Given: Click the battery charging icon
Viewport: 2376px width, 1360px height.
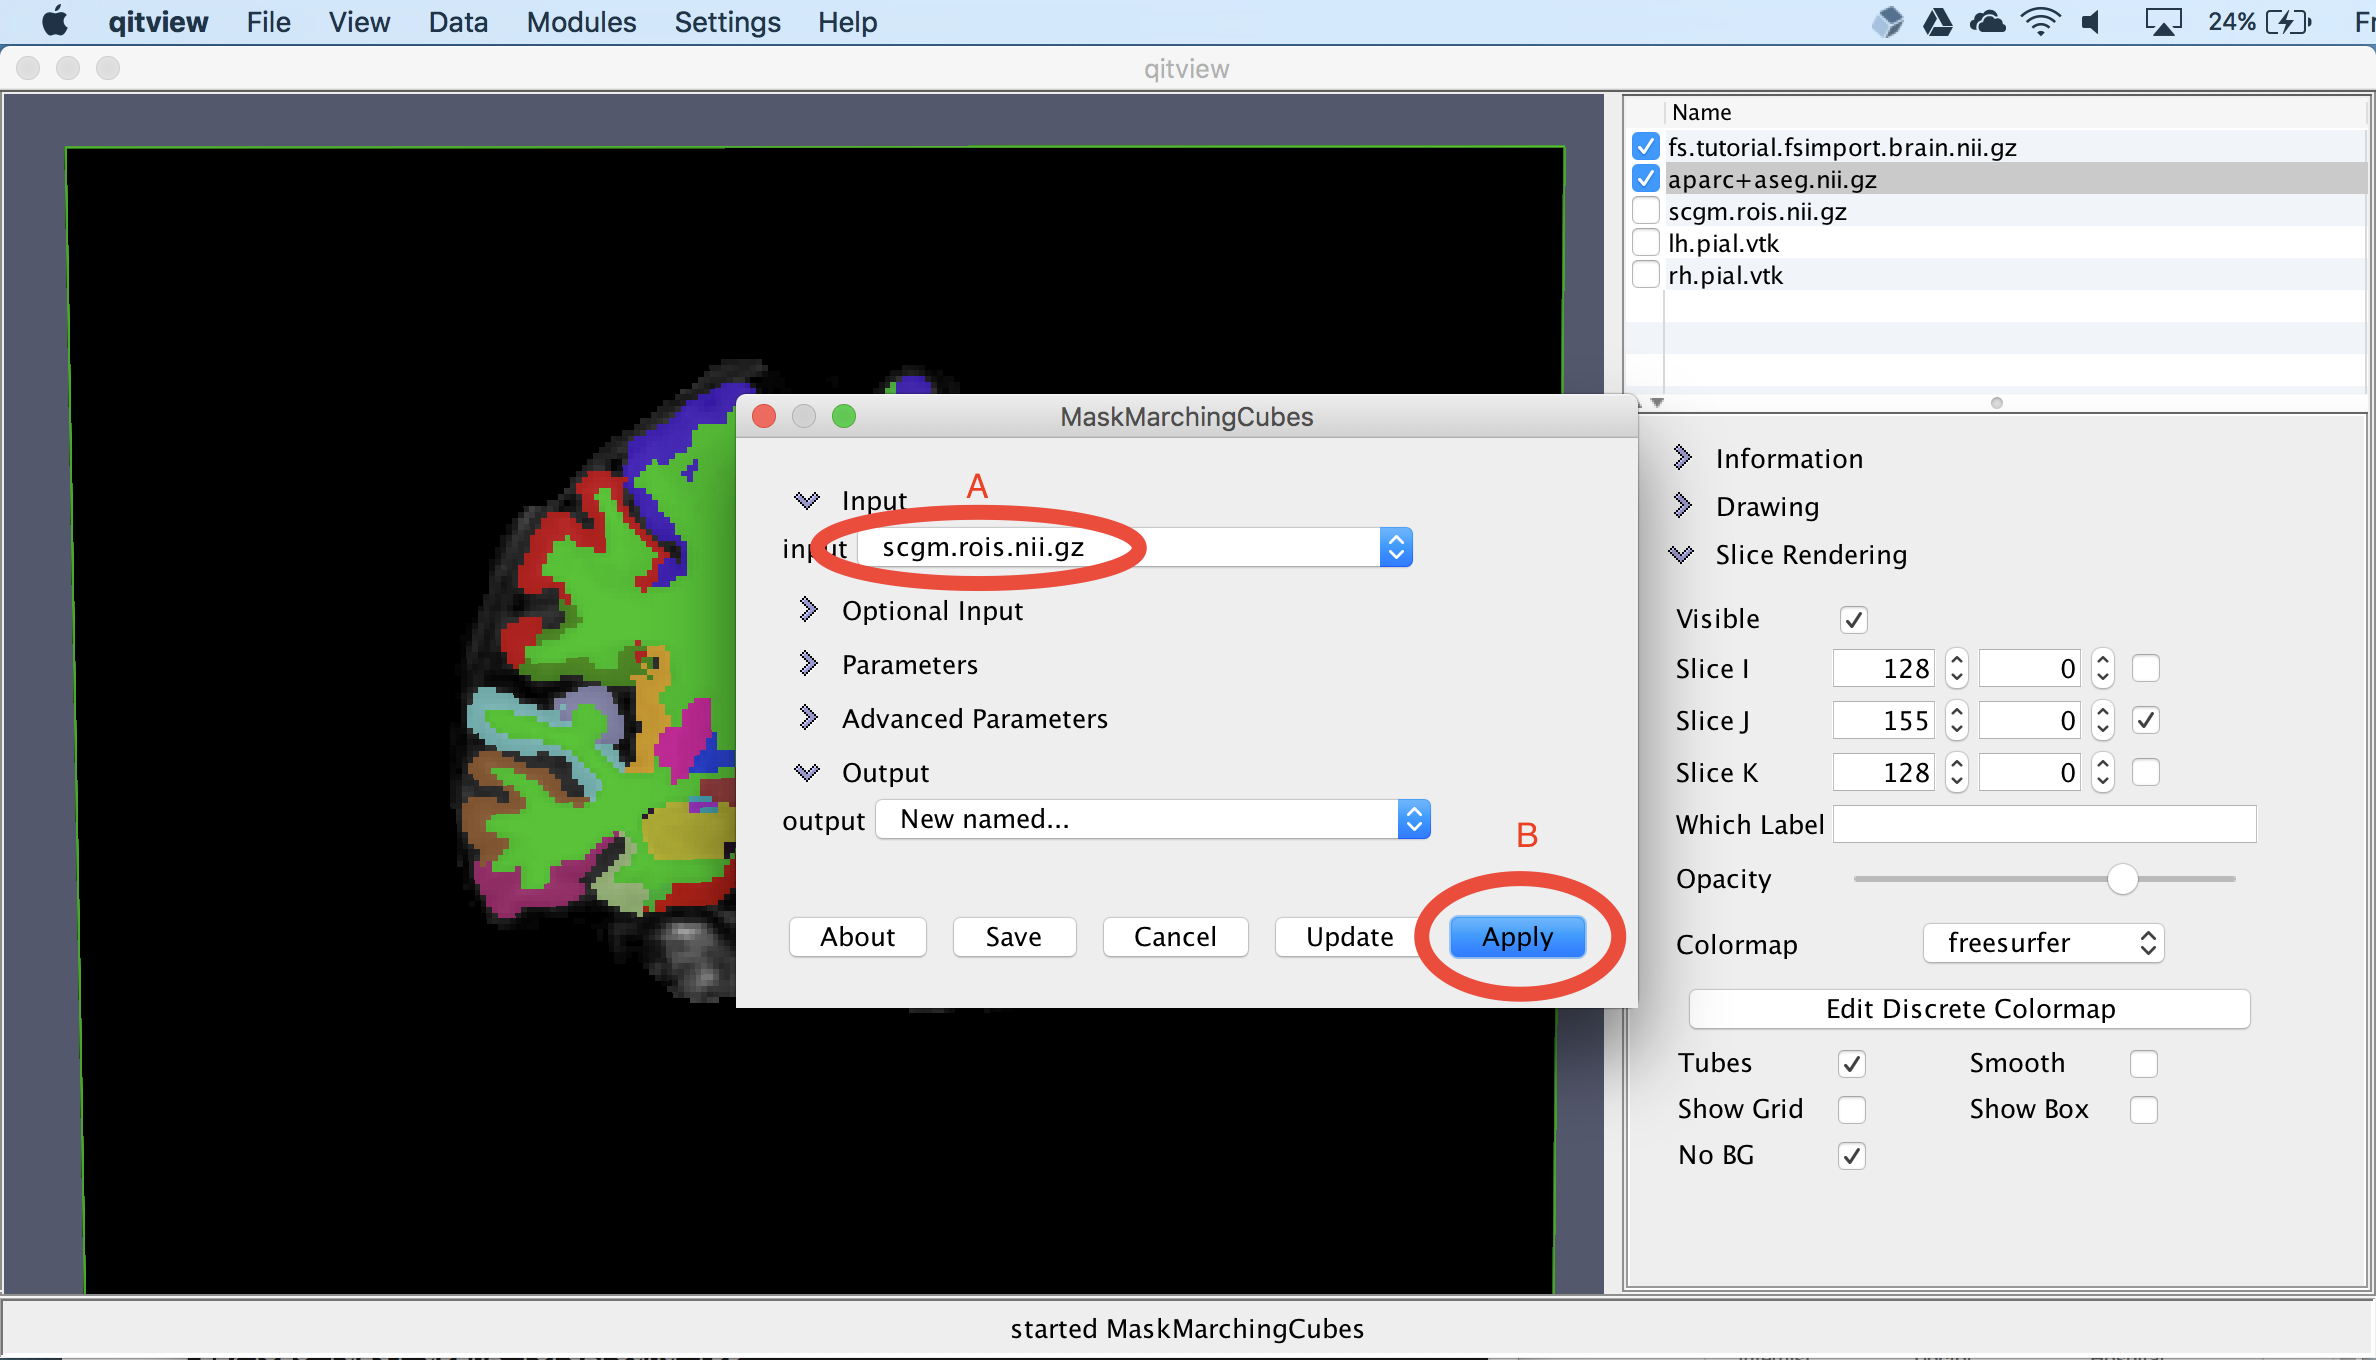Looking at the screenshot, I should (2288, 21).
